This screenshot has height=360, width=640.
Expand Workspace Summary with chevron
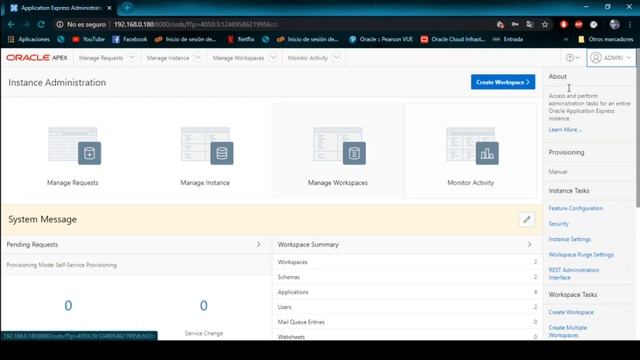529,244
